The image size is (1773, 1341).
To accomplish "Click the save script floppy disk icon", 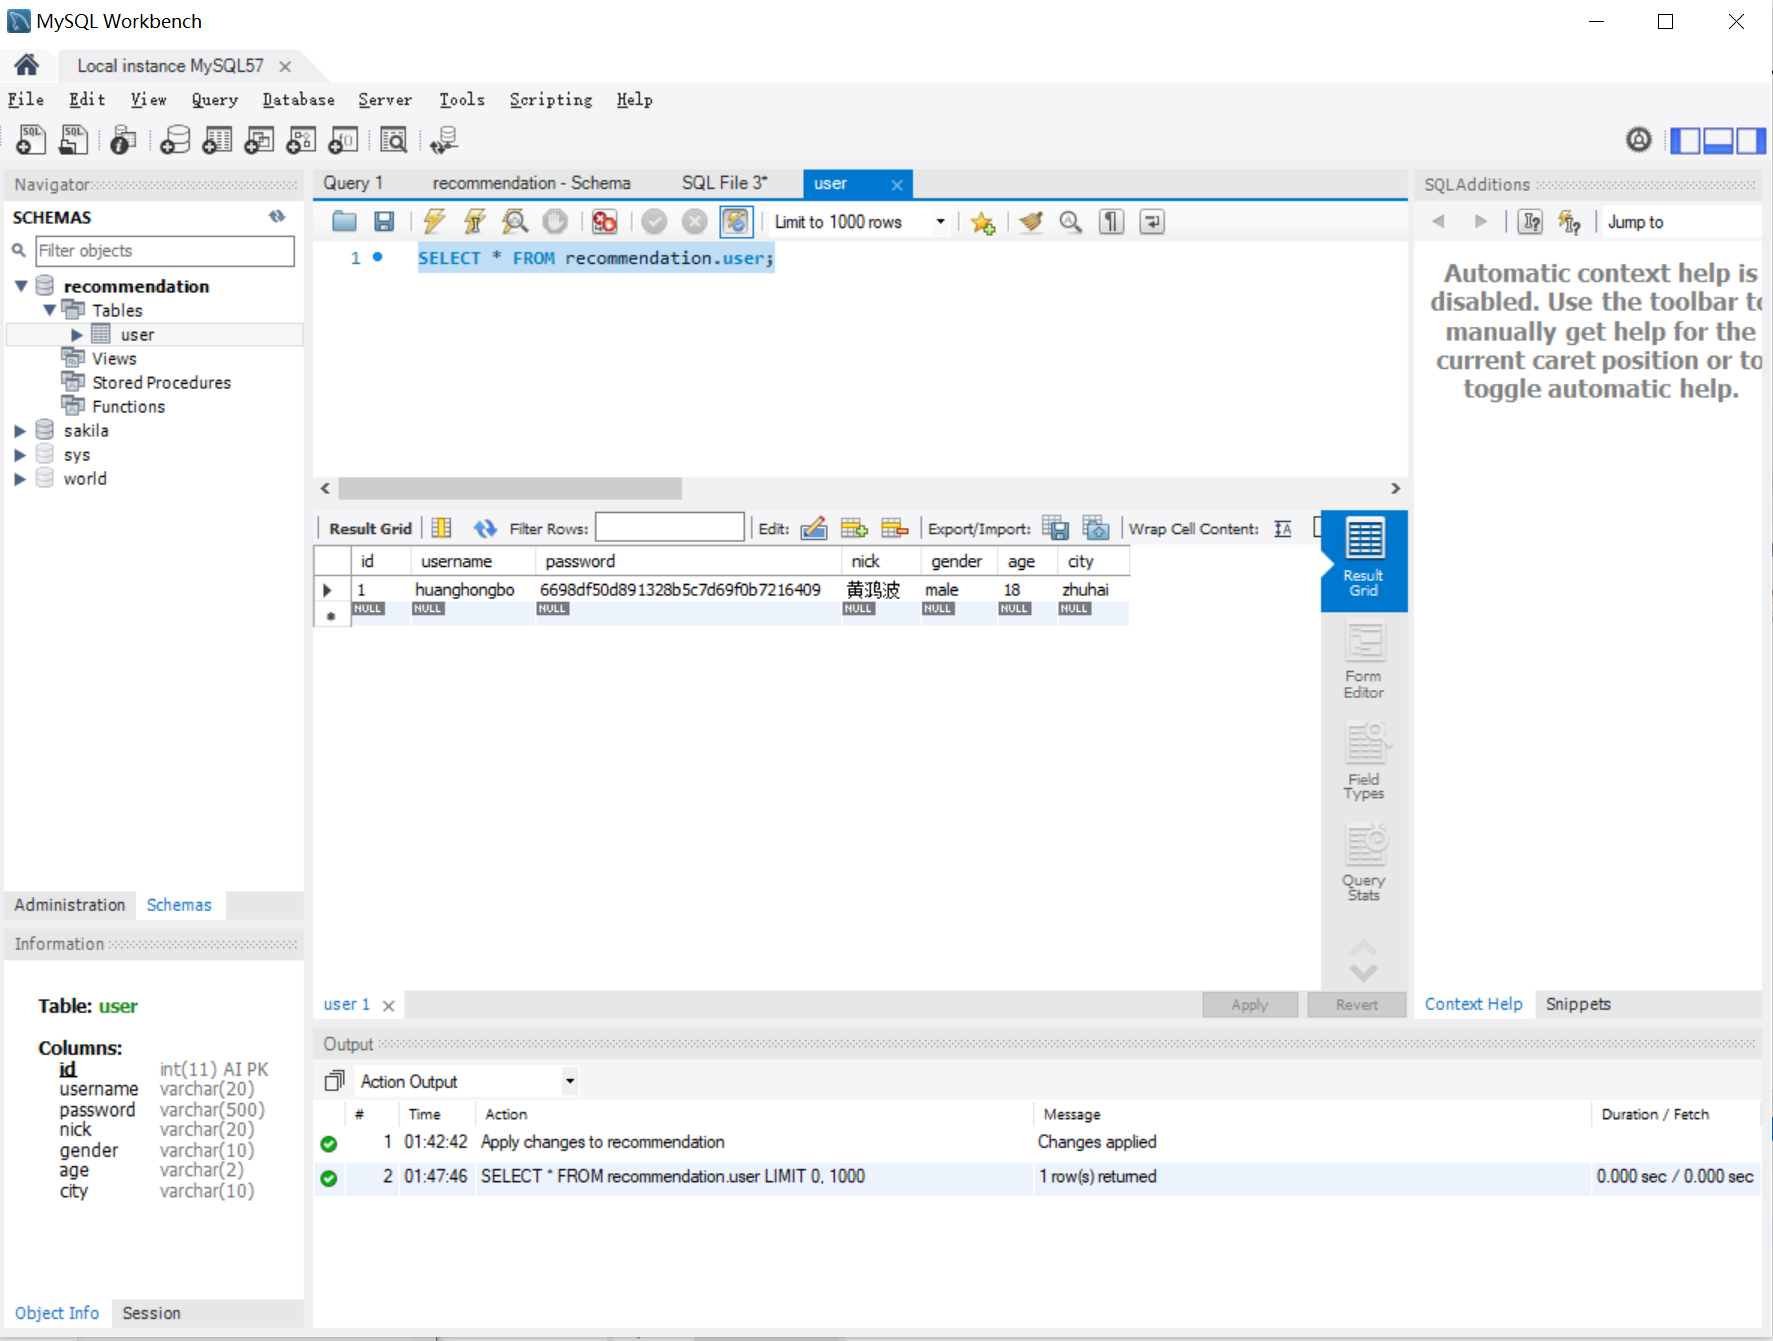I will click(384, 222).
